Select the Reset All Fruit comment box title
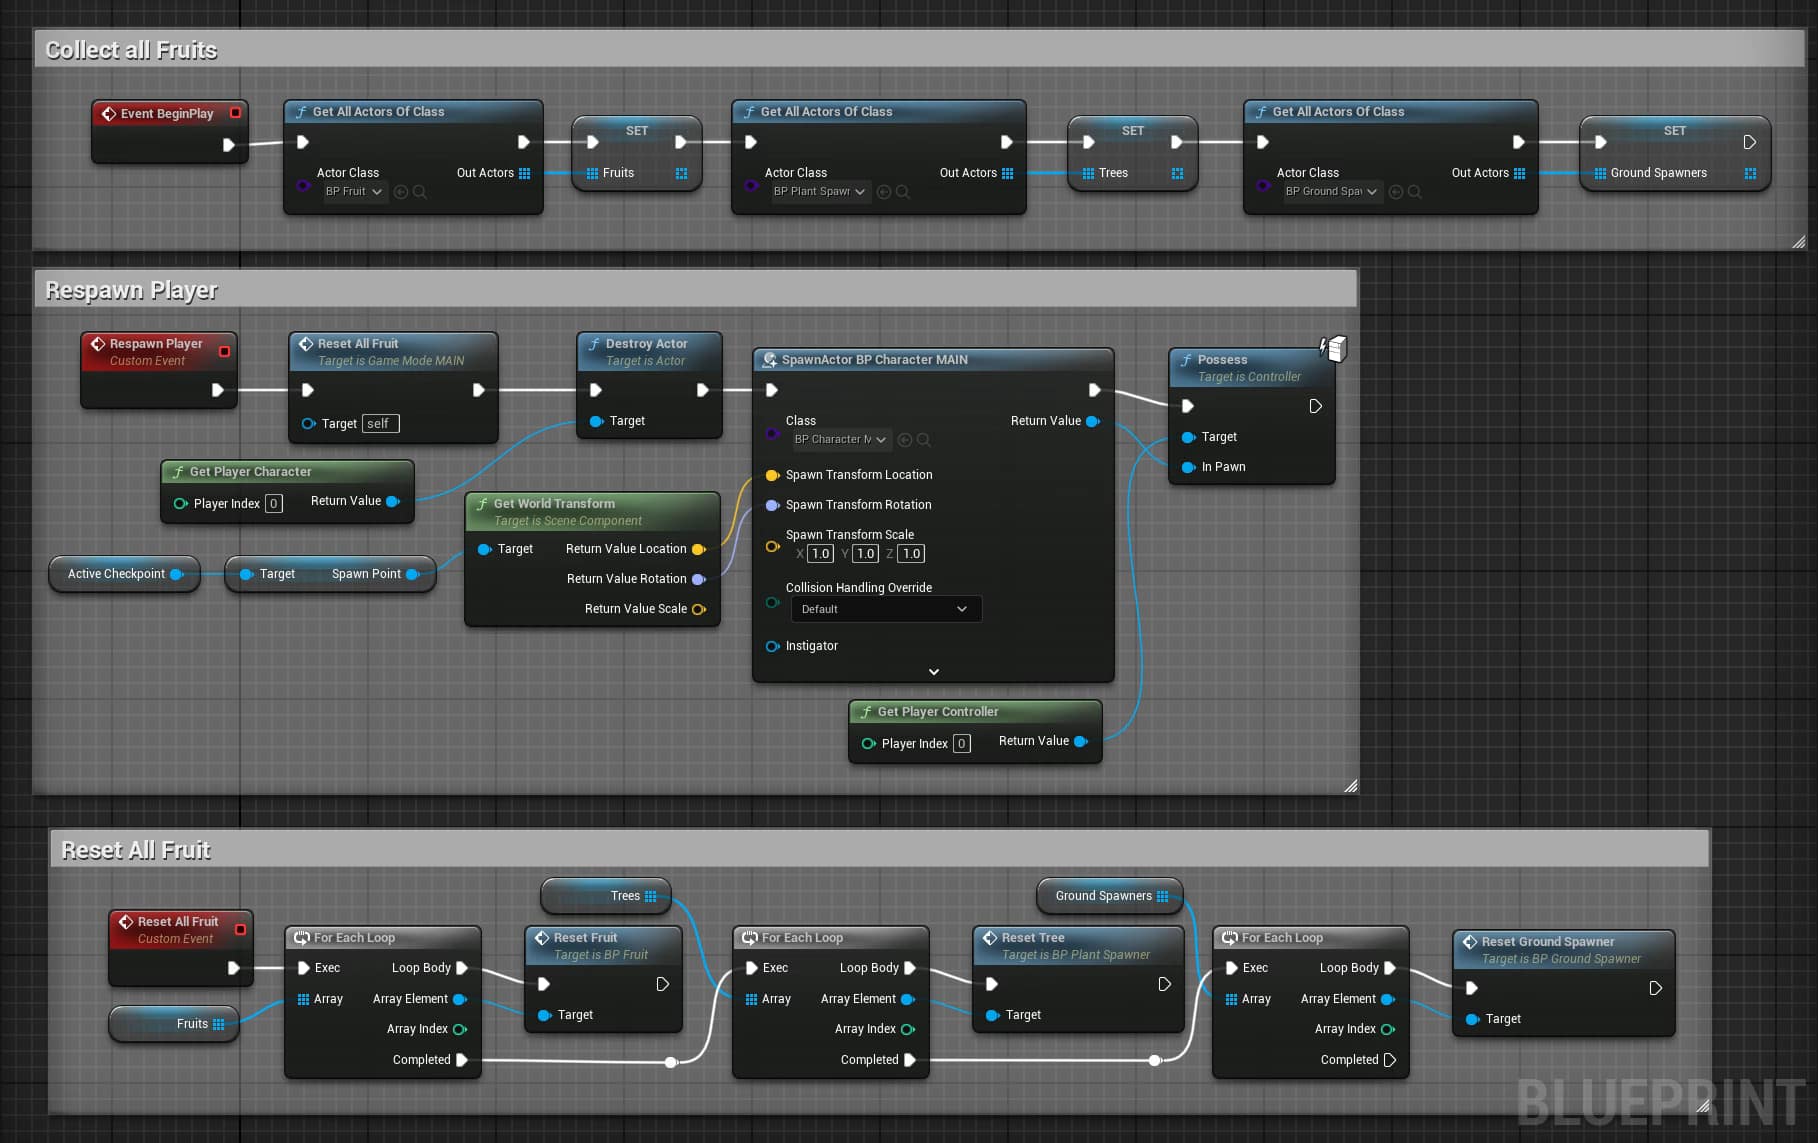The width and height of the screenshot is (1818, 1143). pyautogui.click(x=136, y=850)
